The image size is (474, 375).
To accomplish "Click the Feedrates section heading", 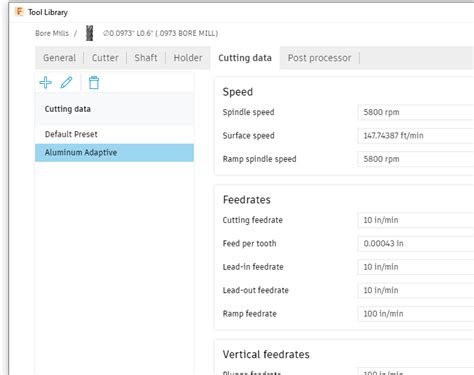I will pyautogui.click(x=247, y=200).
